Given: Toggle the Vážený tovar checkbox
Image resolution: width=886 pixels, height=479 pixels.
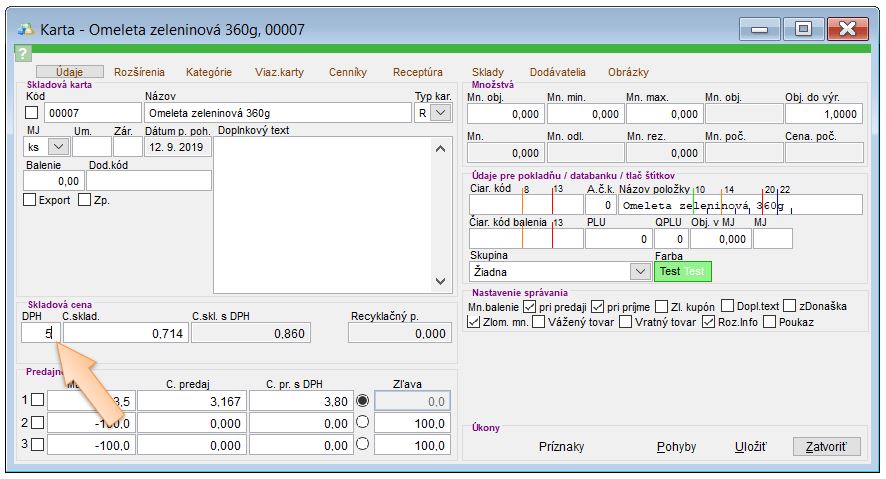Looking at the screenshot, I should click(541, 322).
